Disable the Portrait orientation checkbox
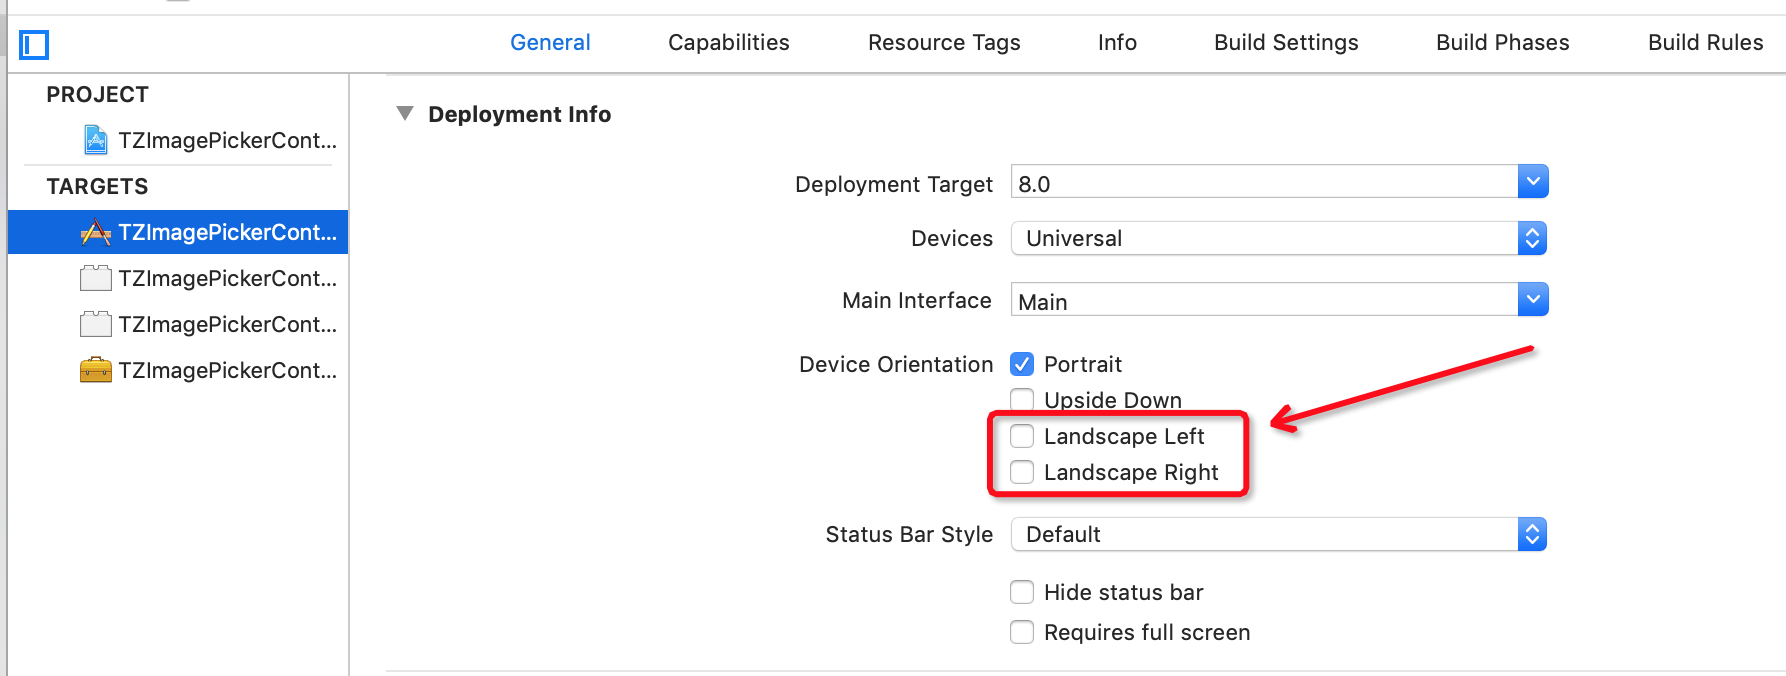Screen dimensions: 1786x676 1022,364
